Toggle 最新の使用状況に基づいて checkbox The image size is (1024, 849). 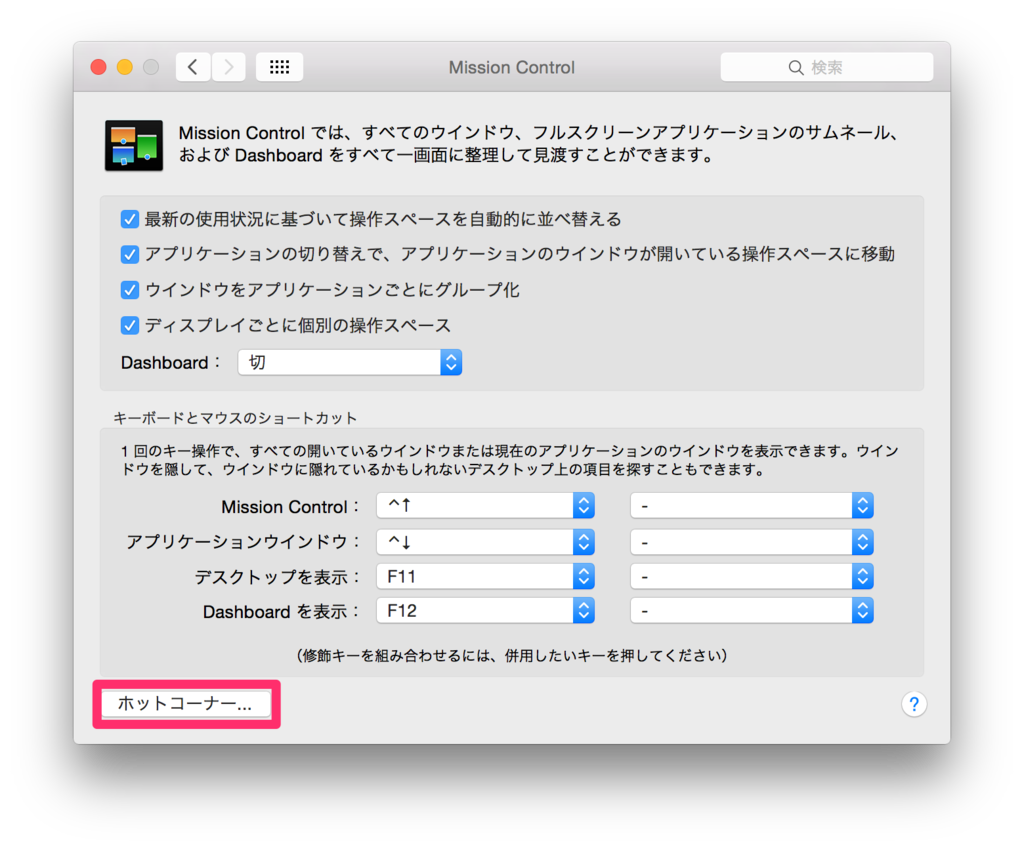point(129,219)
